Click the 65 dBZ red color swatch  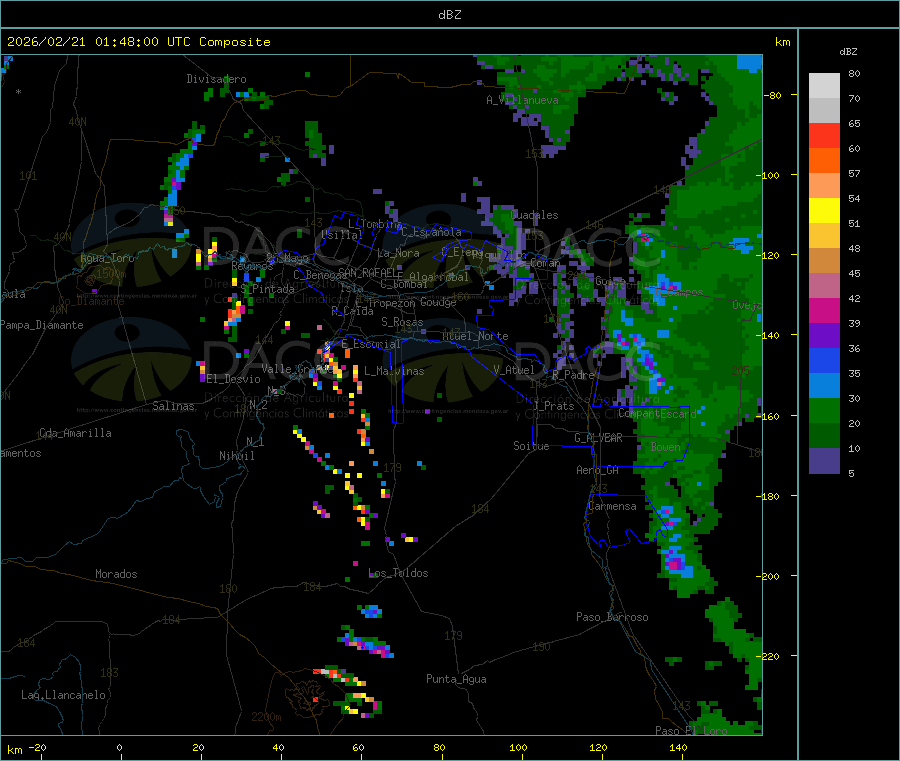tap(824, 135)
